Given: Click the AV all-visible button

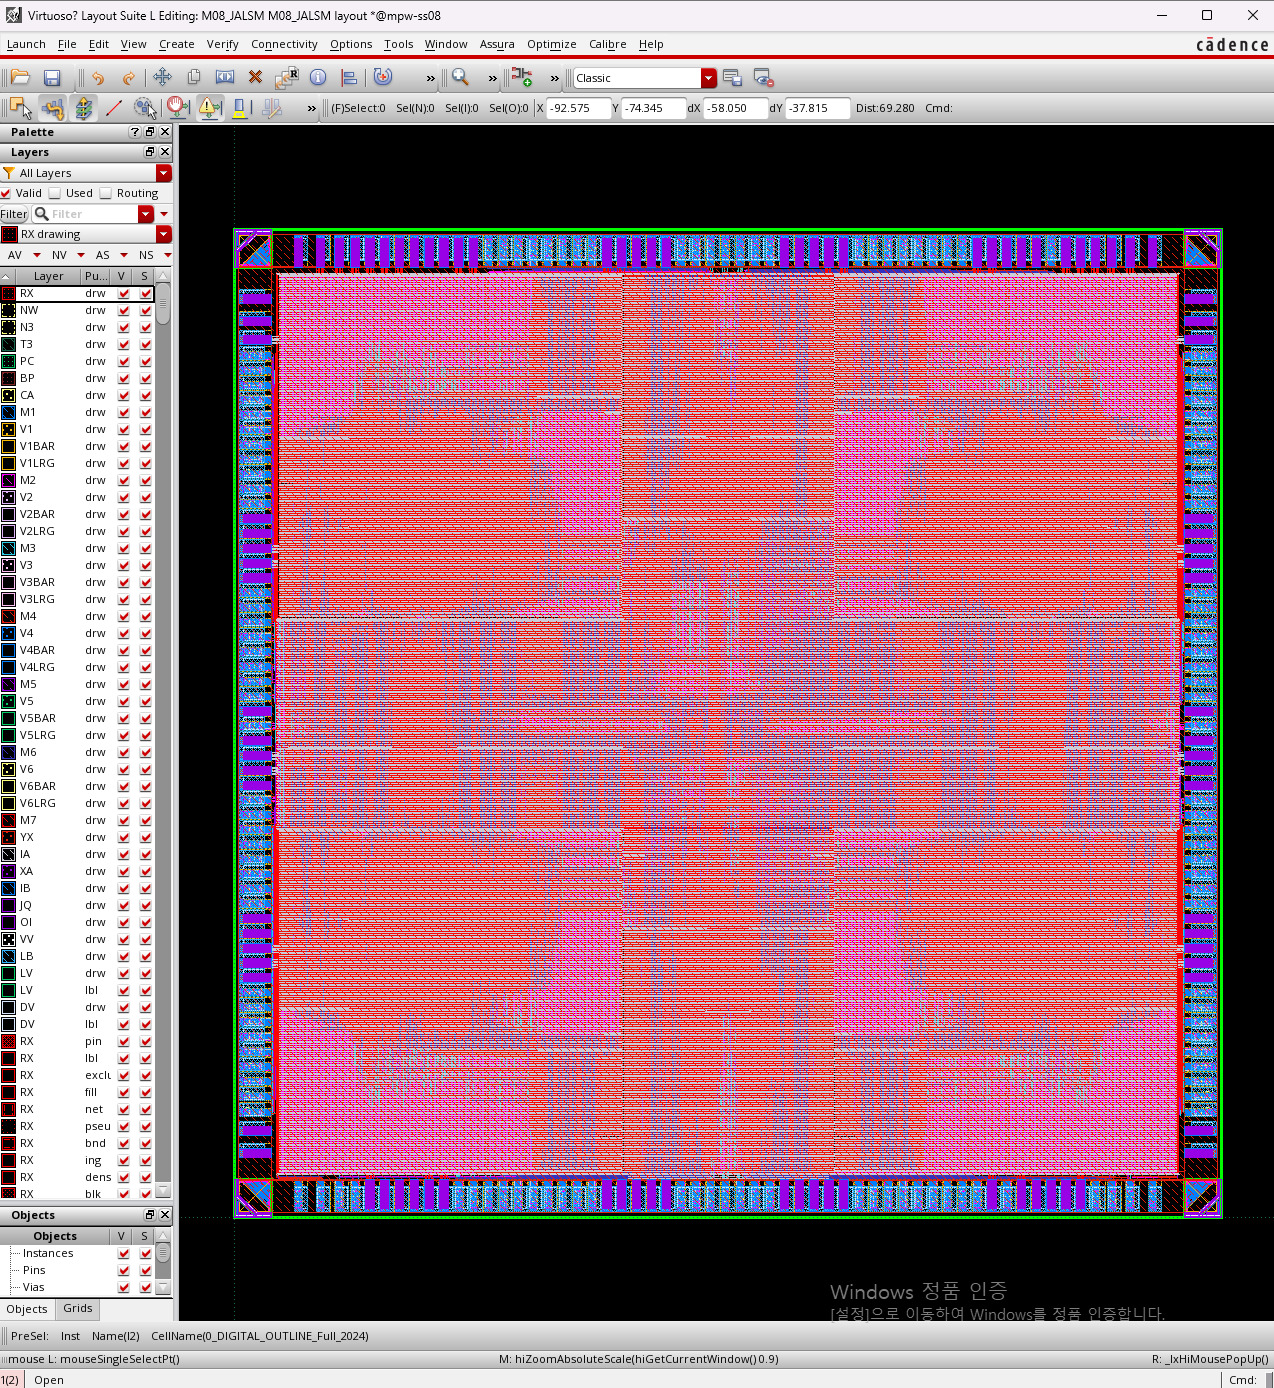Looking at the screenshot, I should [15, 255].
